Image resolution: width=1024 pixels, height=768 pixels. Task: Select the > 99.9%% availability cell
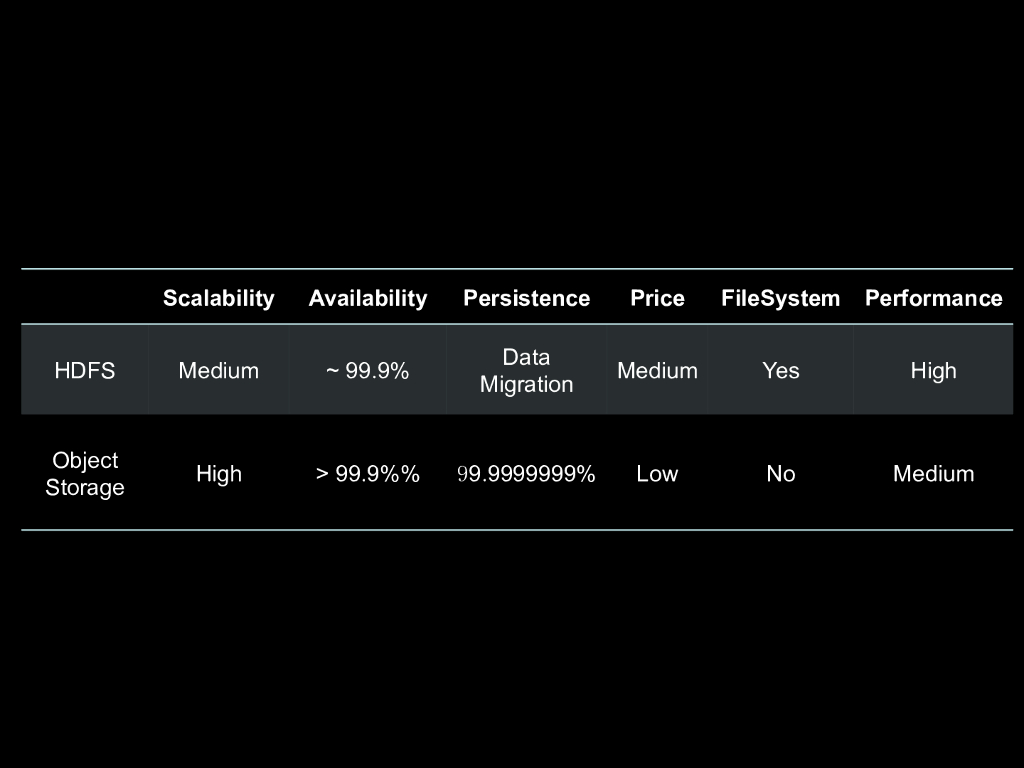click(367, 474)
